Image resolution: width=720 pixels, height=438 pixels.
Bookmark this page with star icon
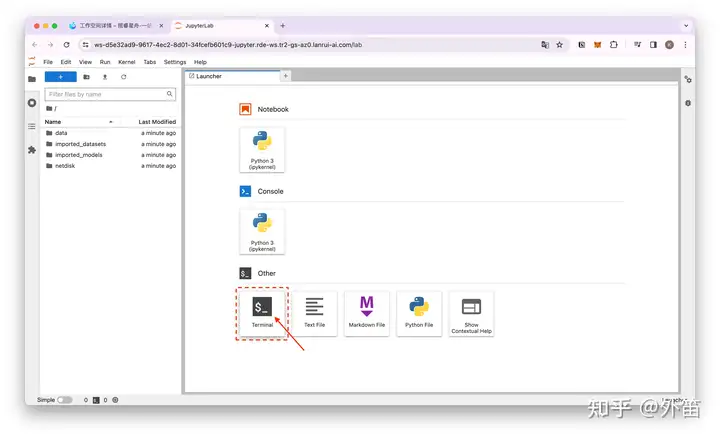(x=559, y=45)
